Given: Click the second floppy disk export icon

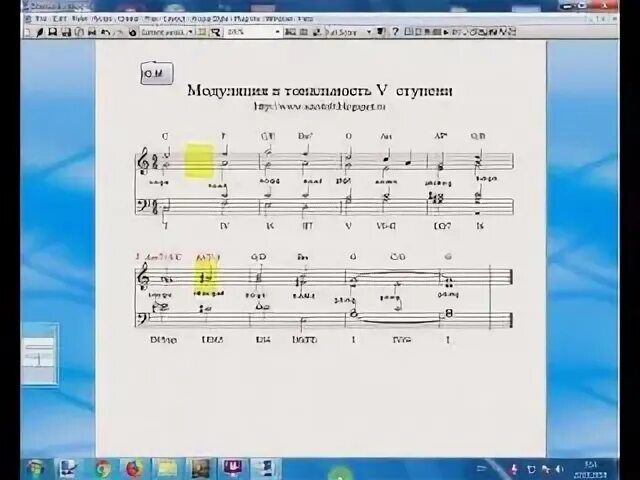Looking at the screenshot, I should 66,32.
